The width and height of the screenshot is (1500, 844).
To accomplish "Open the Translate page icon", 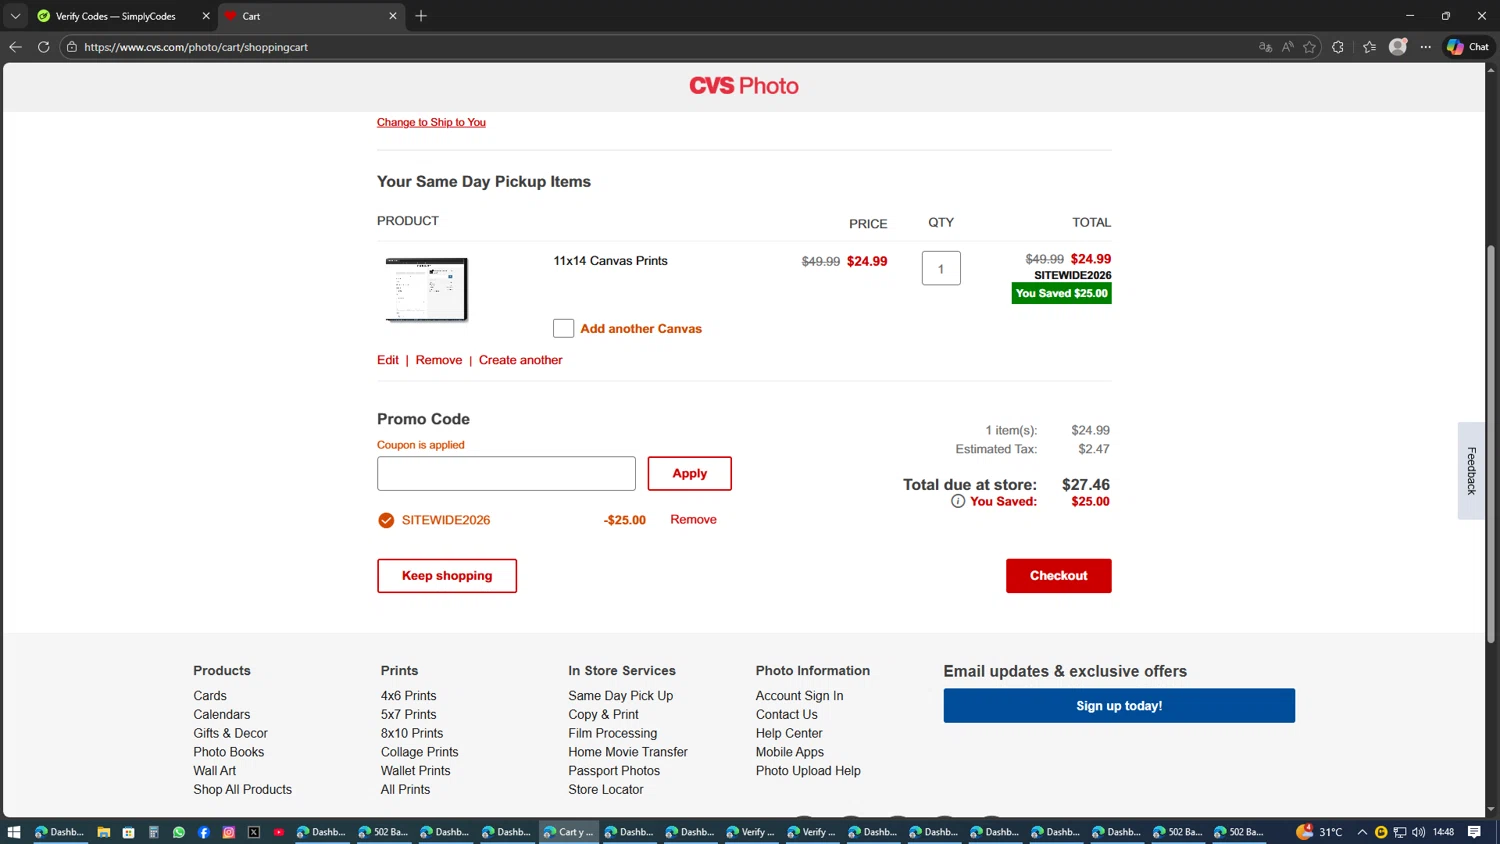I will (1265, 47).
